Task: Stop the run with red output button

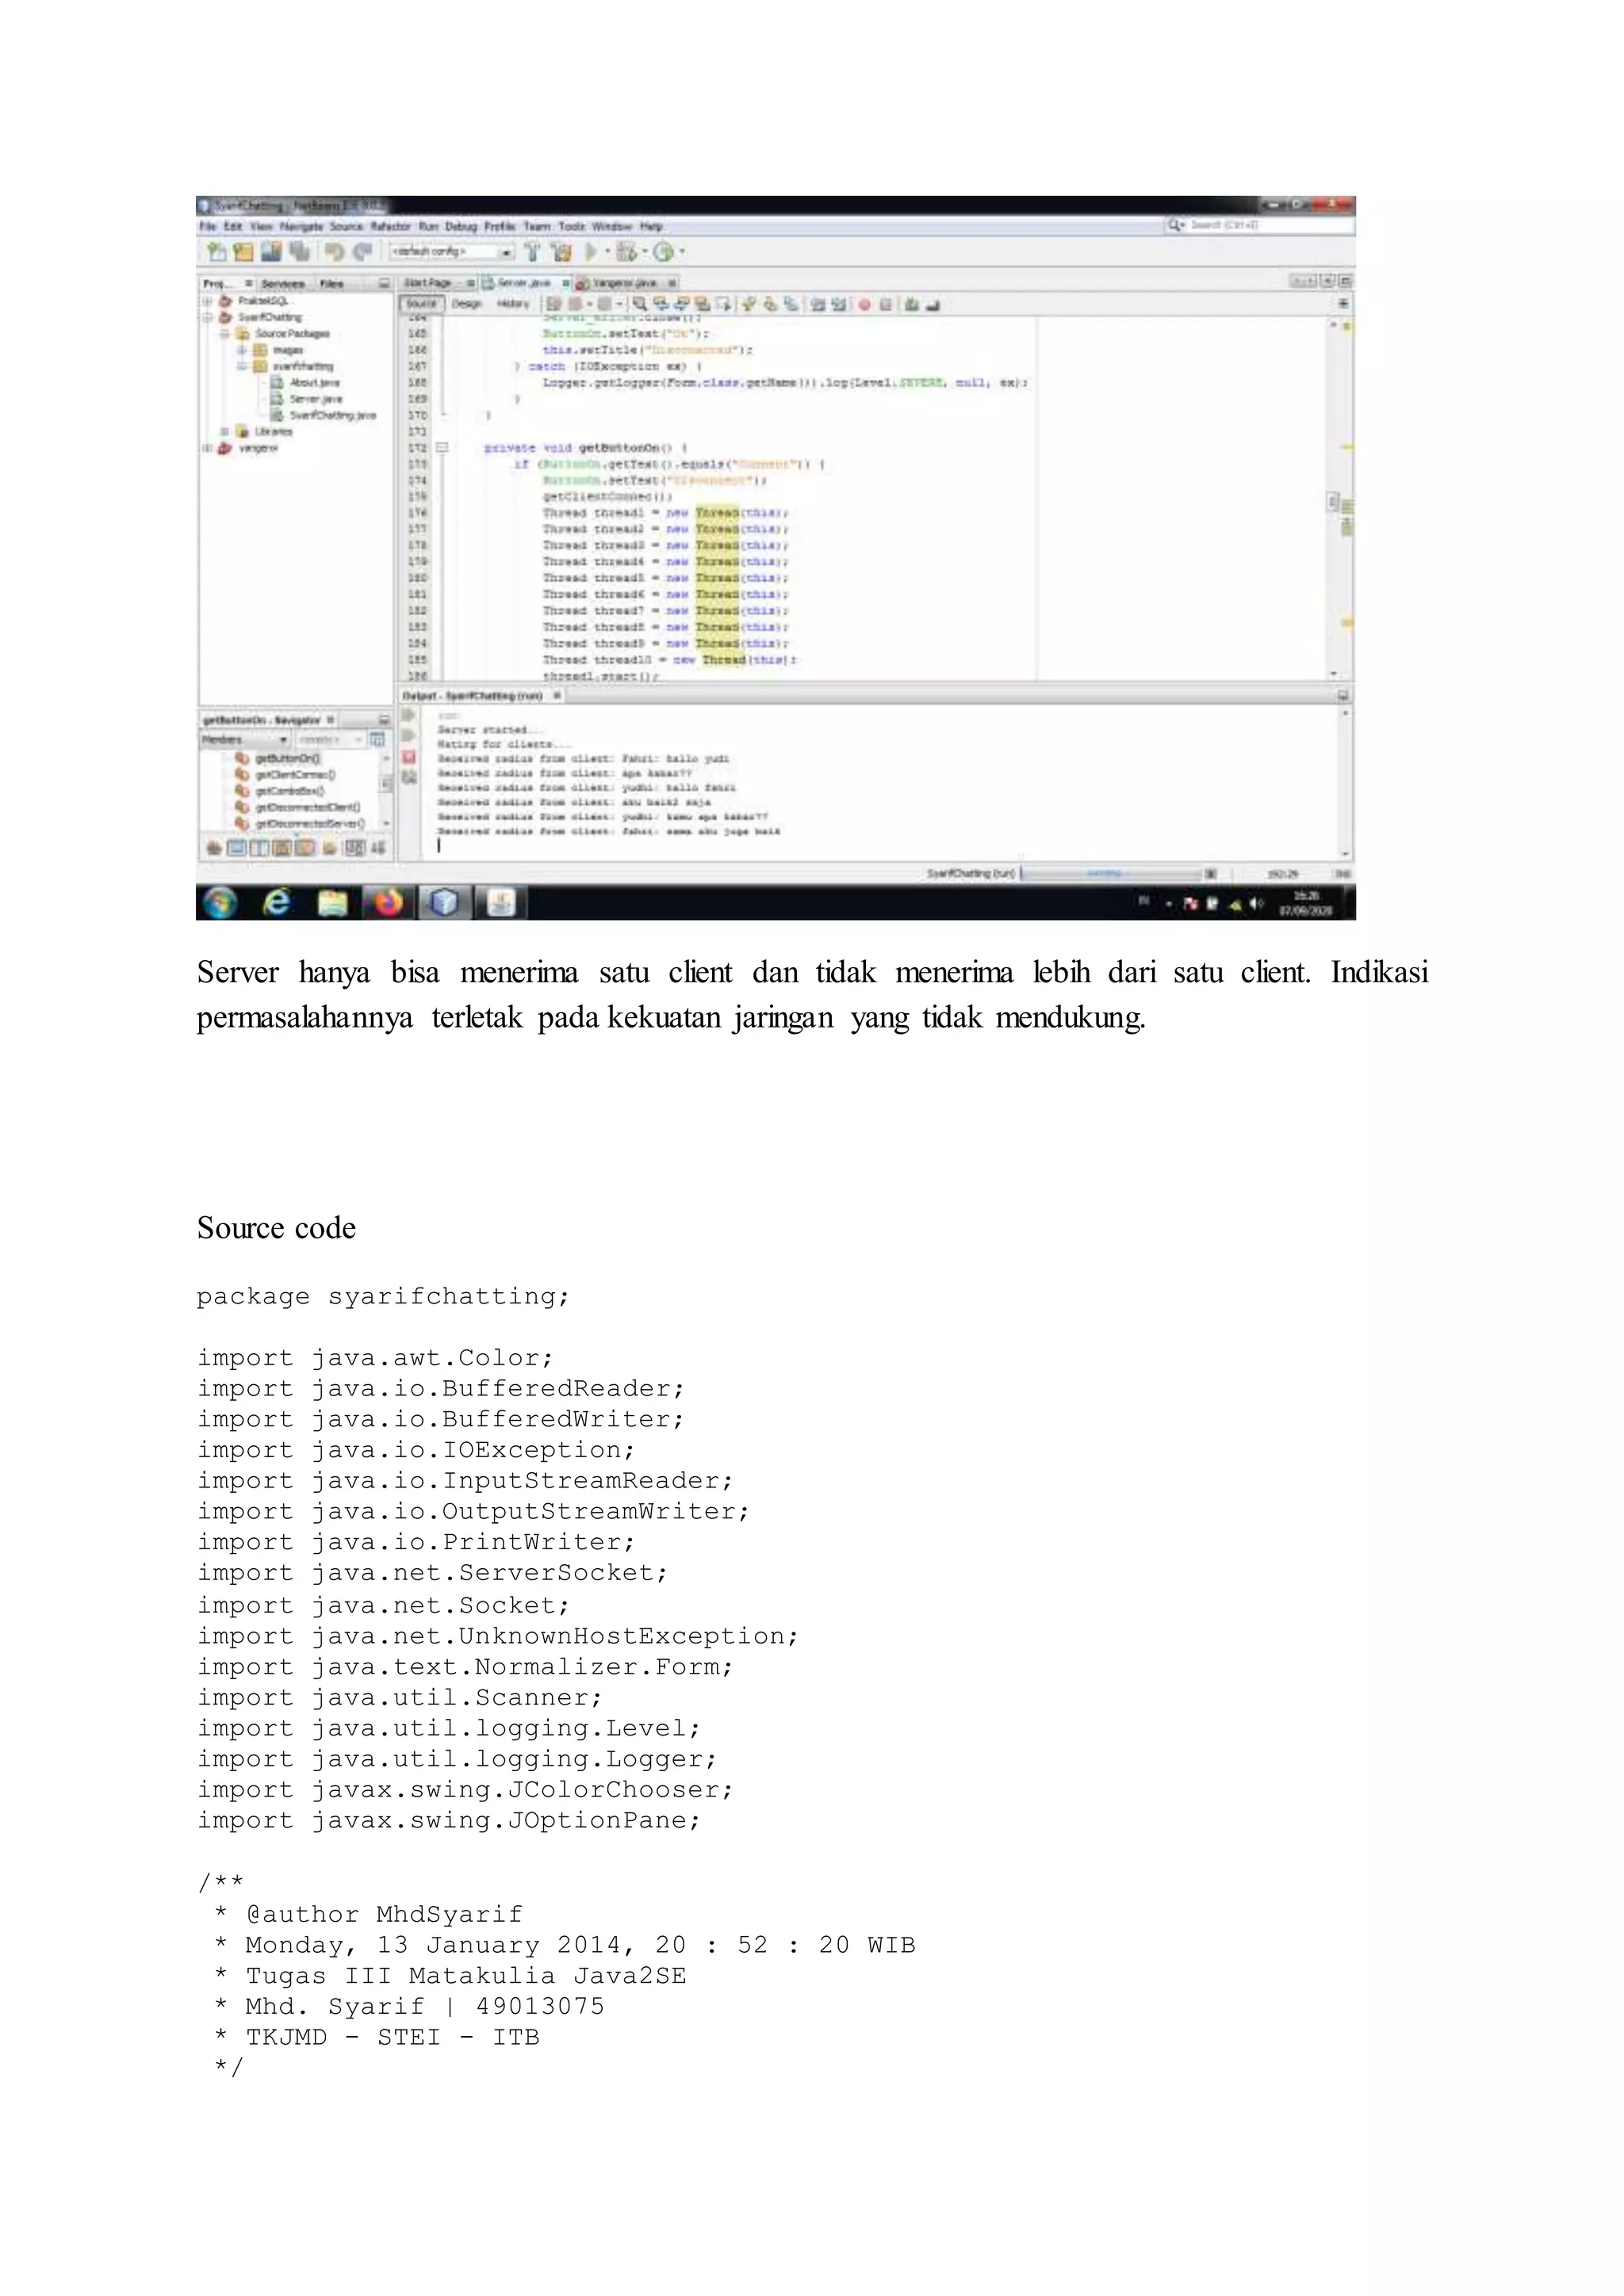Action: pyautogui.click(x=409, y=757)
